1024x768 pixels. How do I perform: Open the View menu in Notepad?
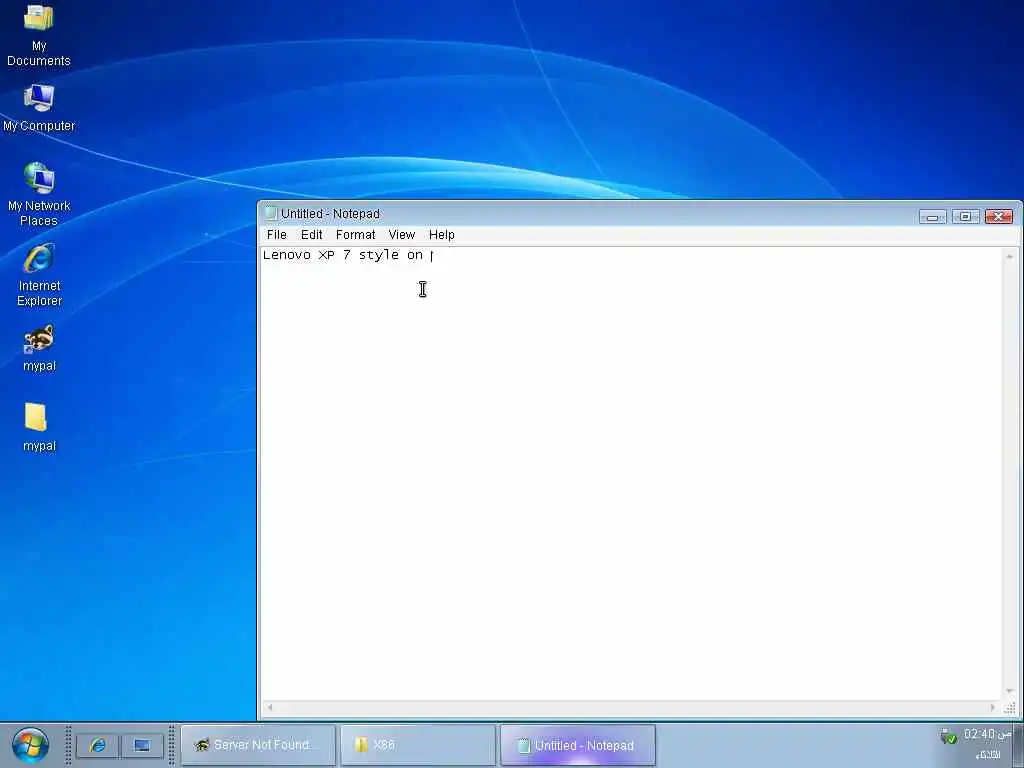402,234
